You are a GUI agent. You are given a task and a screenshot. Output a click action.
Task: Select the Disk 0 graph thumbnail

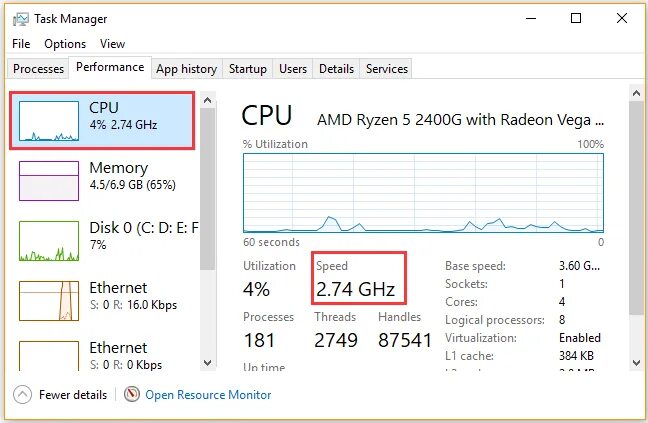50,241
